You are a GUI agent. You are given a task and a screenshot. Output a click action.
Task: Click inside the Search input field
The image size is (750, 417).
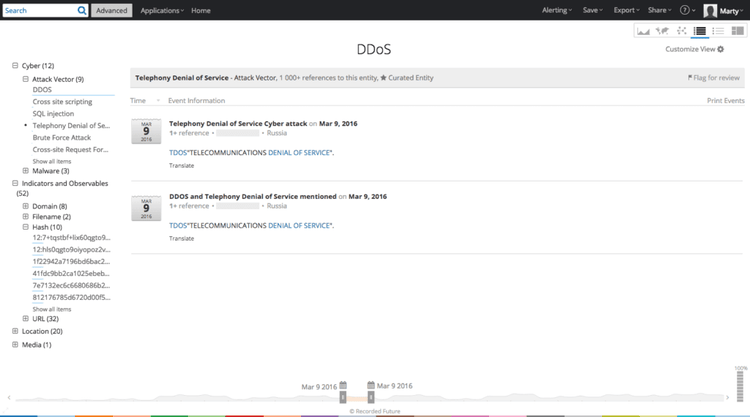click(38, 10)
